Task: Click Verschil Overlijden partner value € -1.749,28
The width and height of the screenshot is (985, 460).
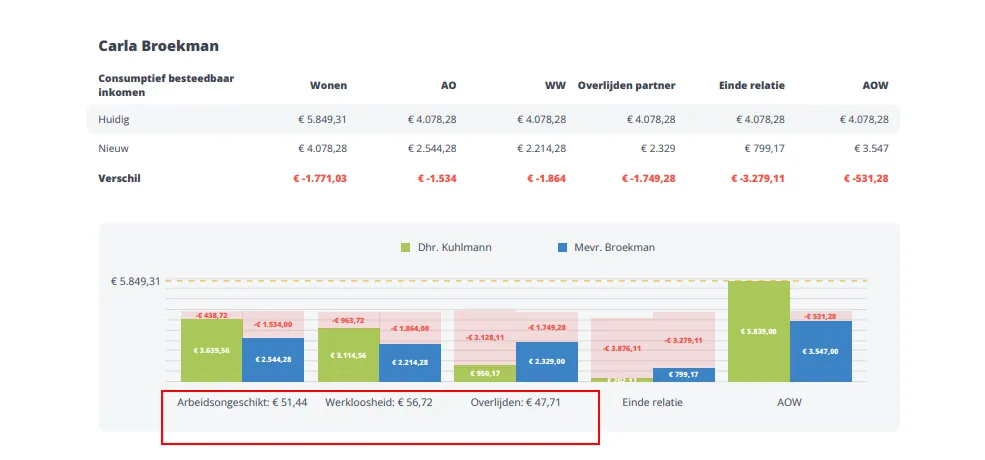Action: (x=649, y=178)
